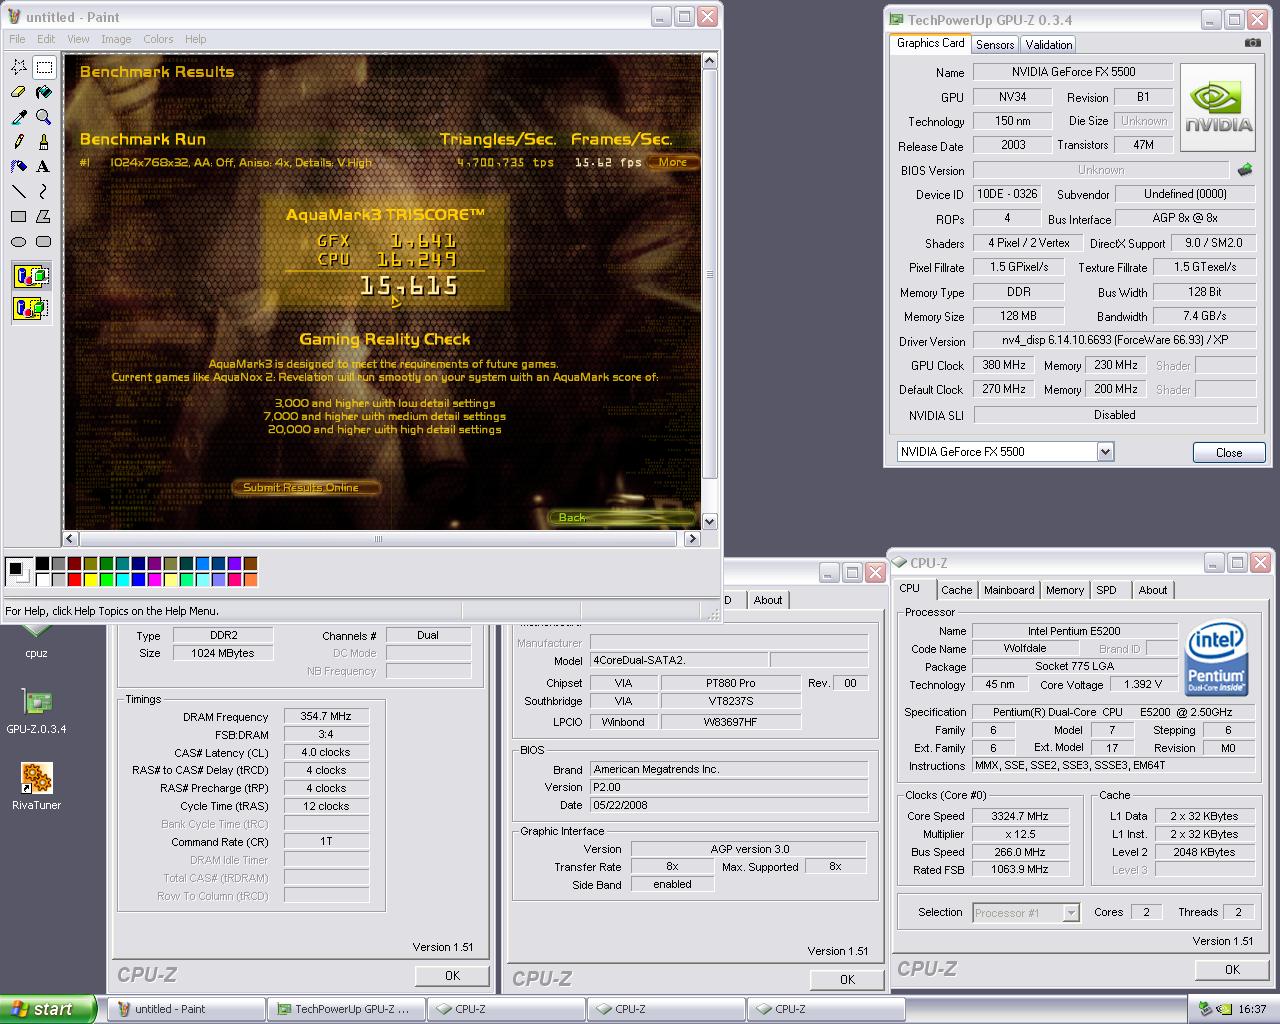1280x1024 pixels.
Task: Click the system clock showing 16:37
Action: pyautogui.click(x=1252, y=1009)
